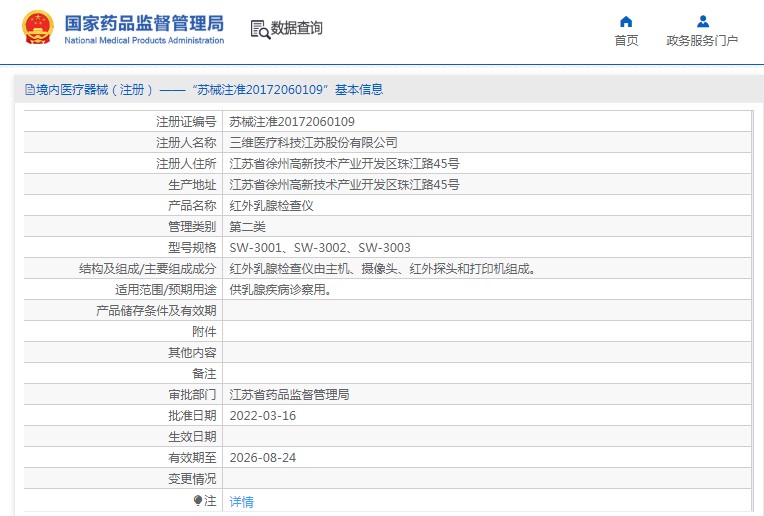Open 政务服务门户 user icon

tap(703, 21)
